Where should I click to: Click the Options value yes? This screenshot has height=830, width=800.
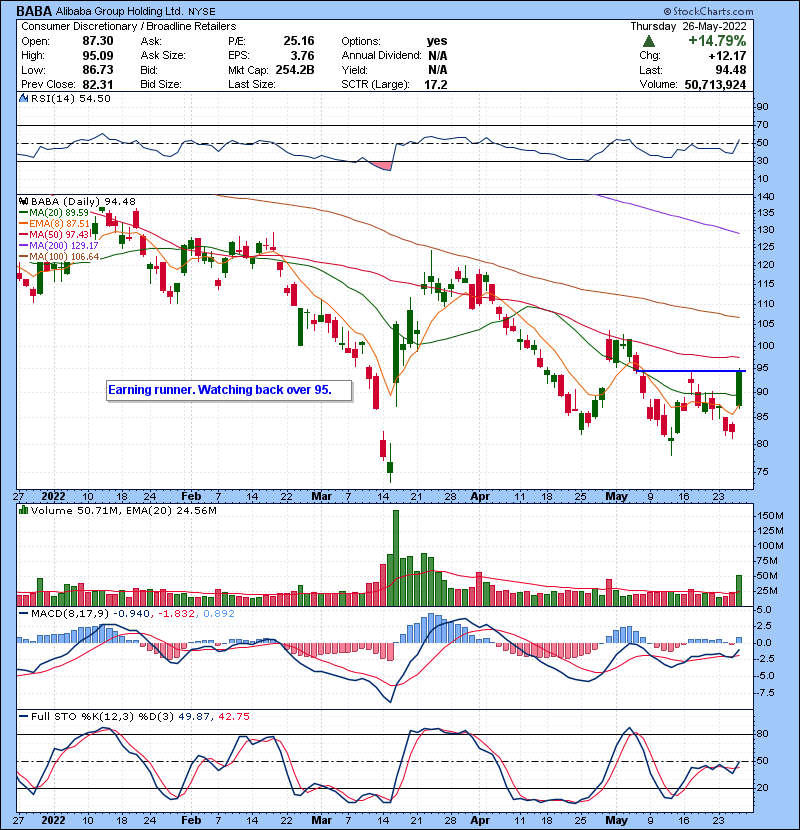[x=437, y=41]
